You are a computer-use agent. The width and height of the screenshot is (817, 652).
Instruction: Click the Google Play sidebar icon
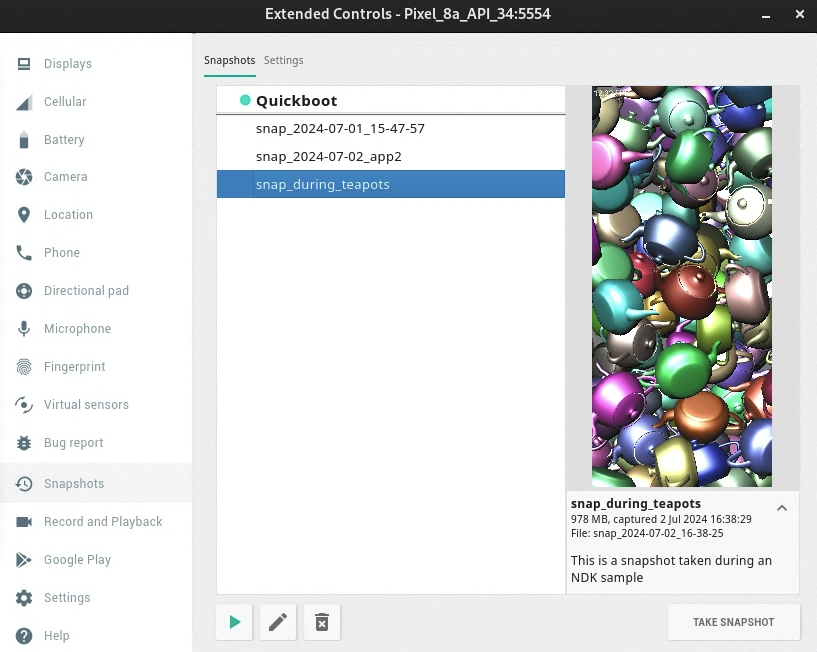(24, 560)
